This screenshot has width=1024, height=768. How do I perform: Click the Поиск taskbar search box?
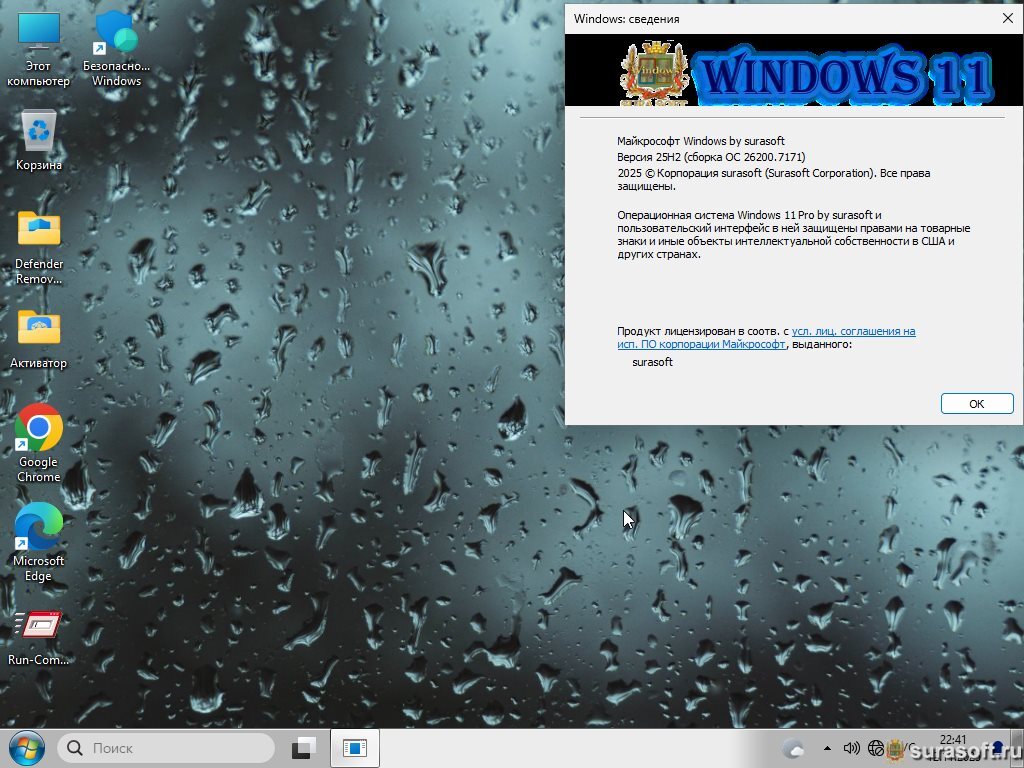[166, 748]
